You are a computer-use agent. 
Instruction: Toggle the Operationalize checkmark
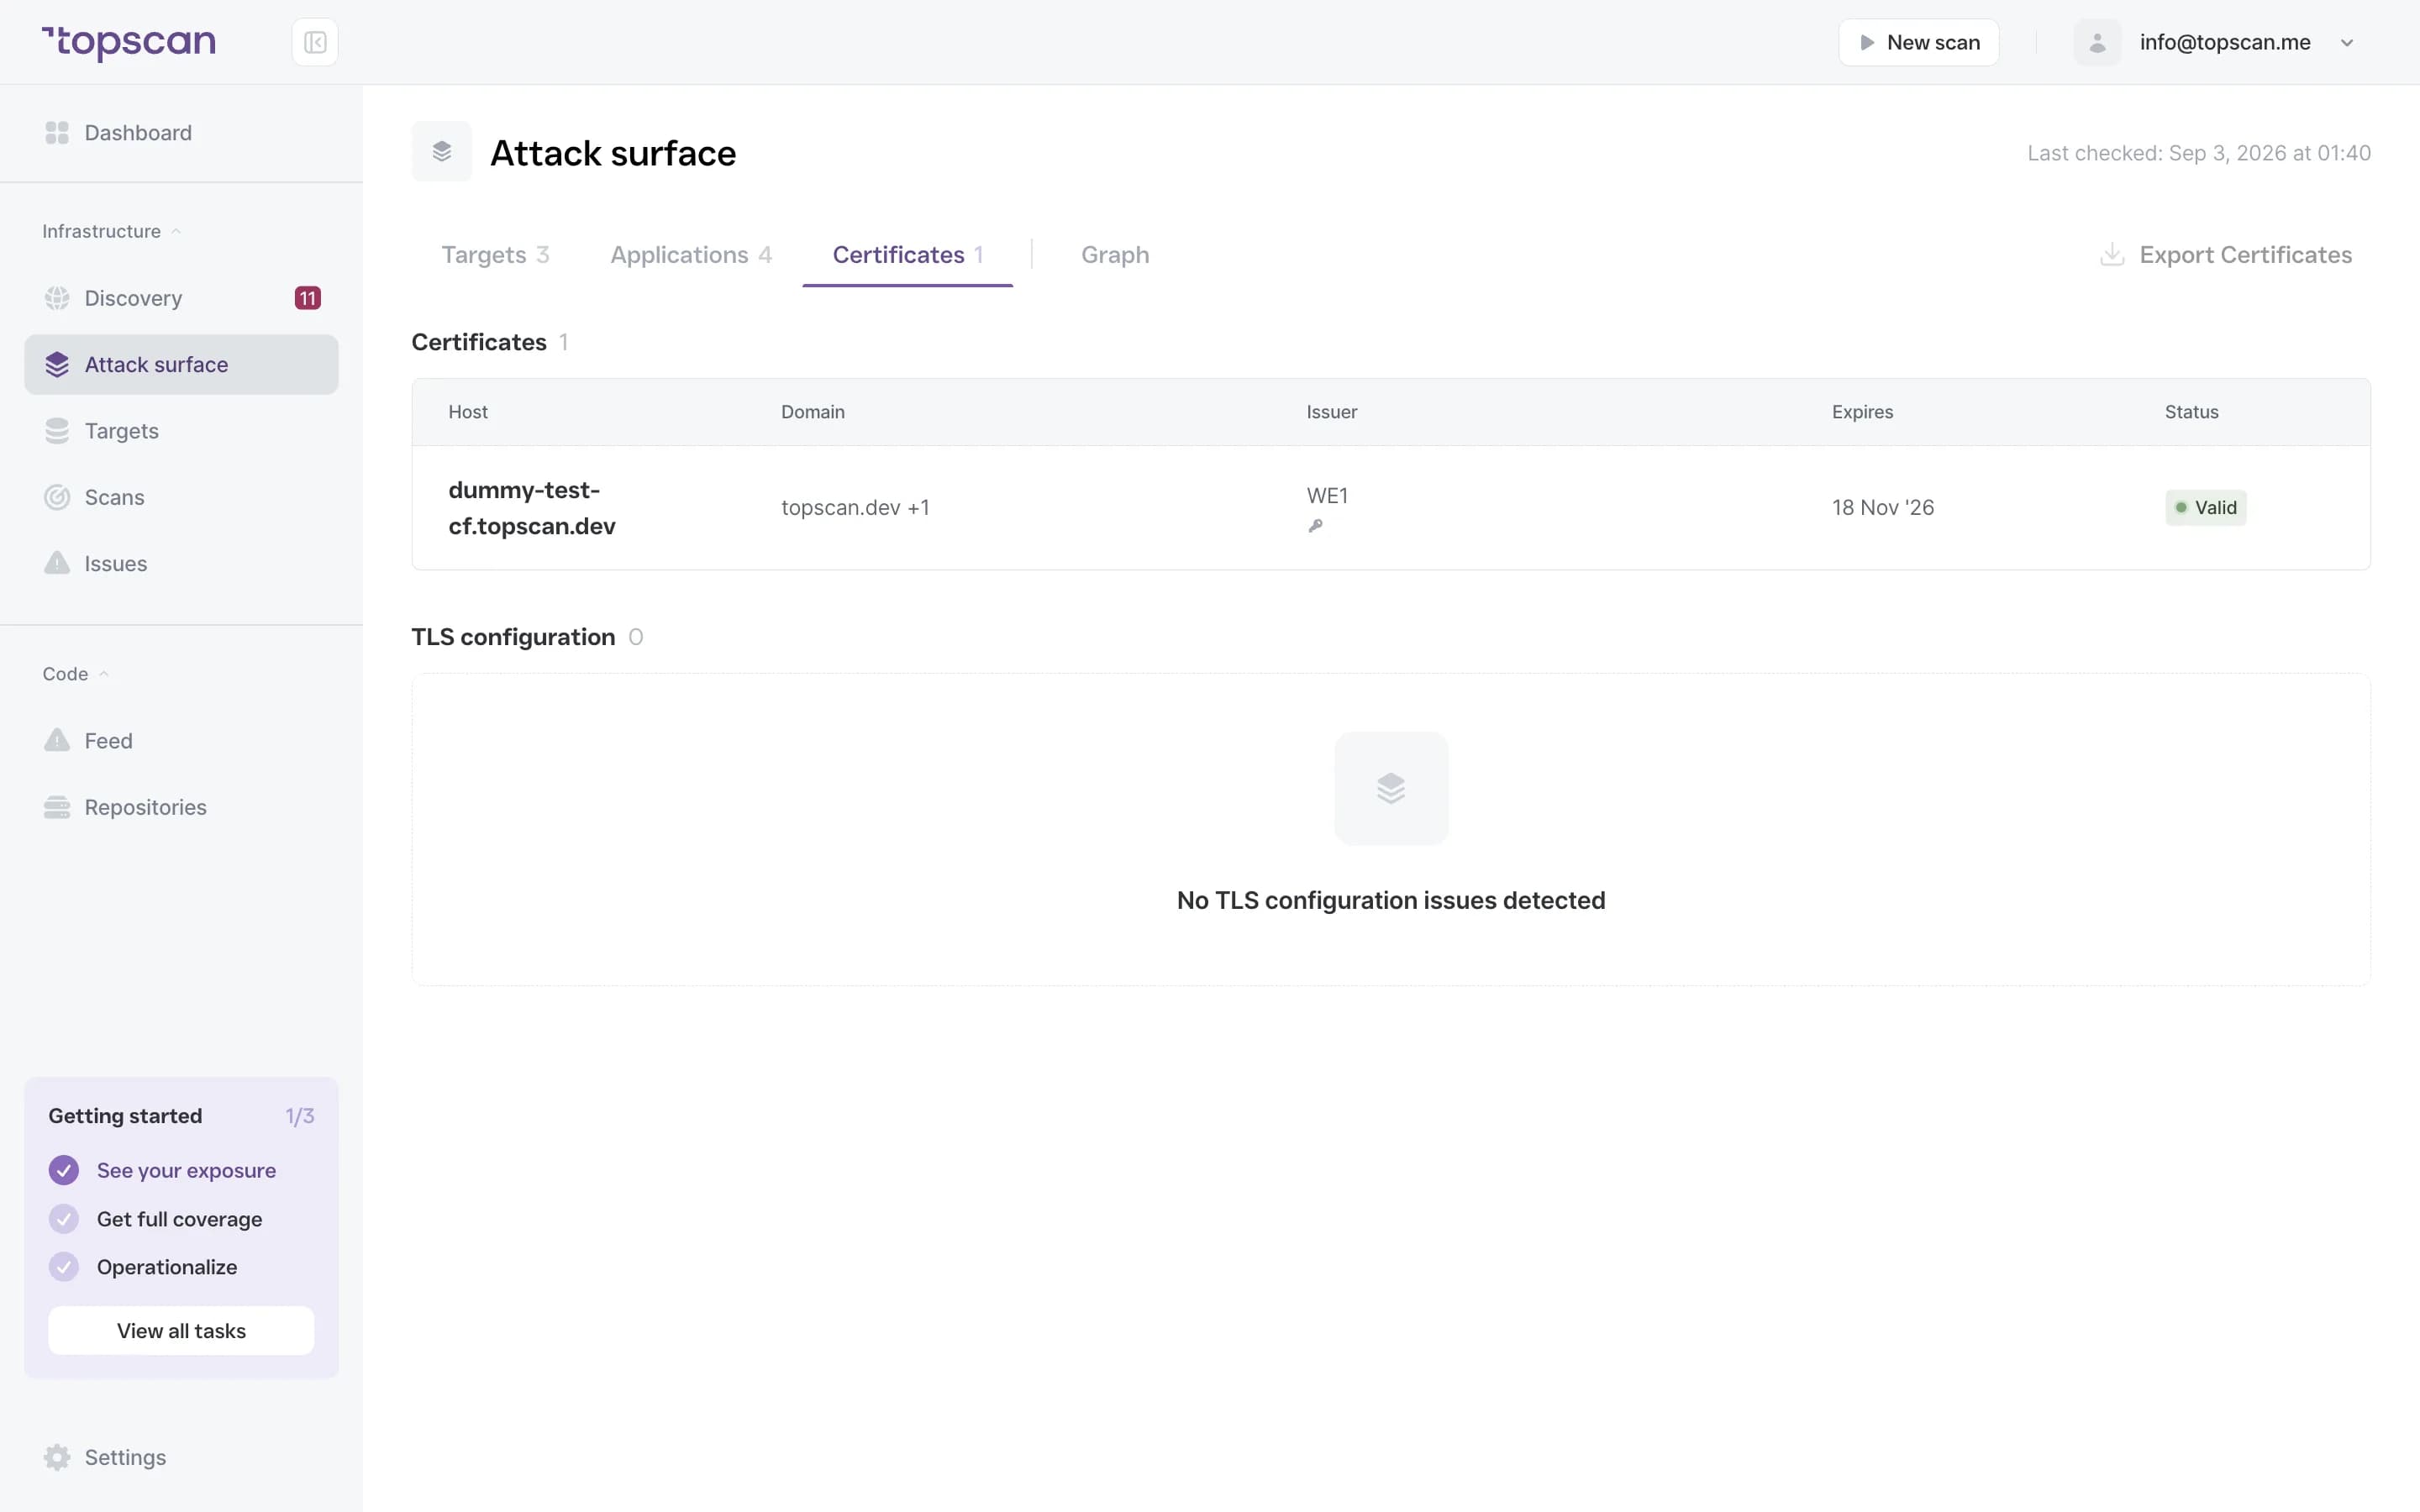64,1267
